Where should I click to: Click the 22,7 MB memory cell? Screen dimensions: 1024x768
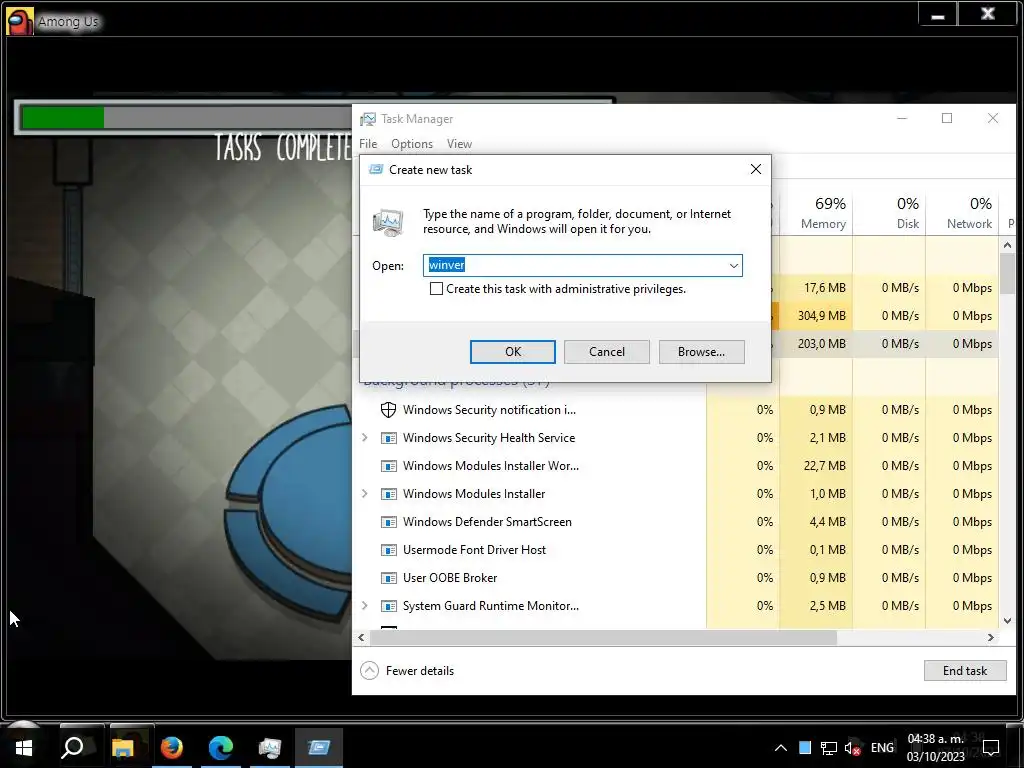[x=816, y=466]
